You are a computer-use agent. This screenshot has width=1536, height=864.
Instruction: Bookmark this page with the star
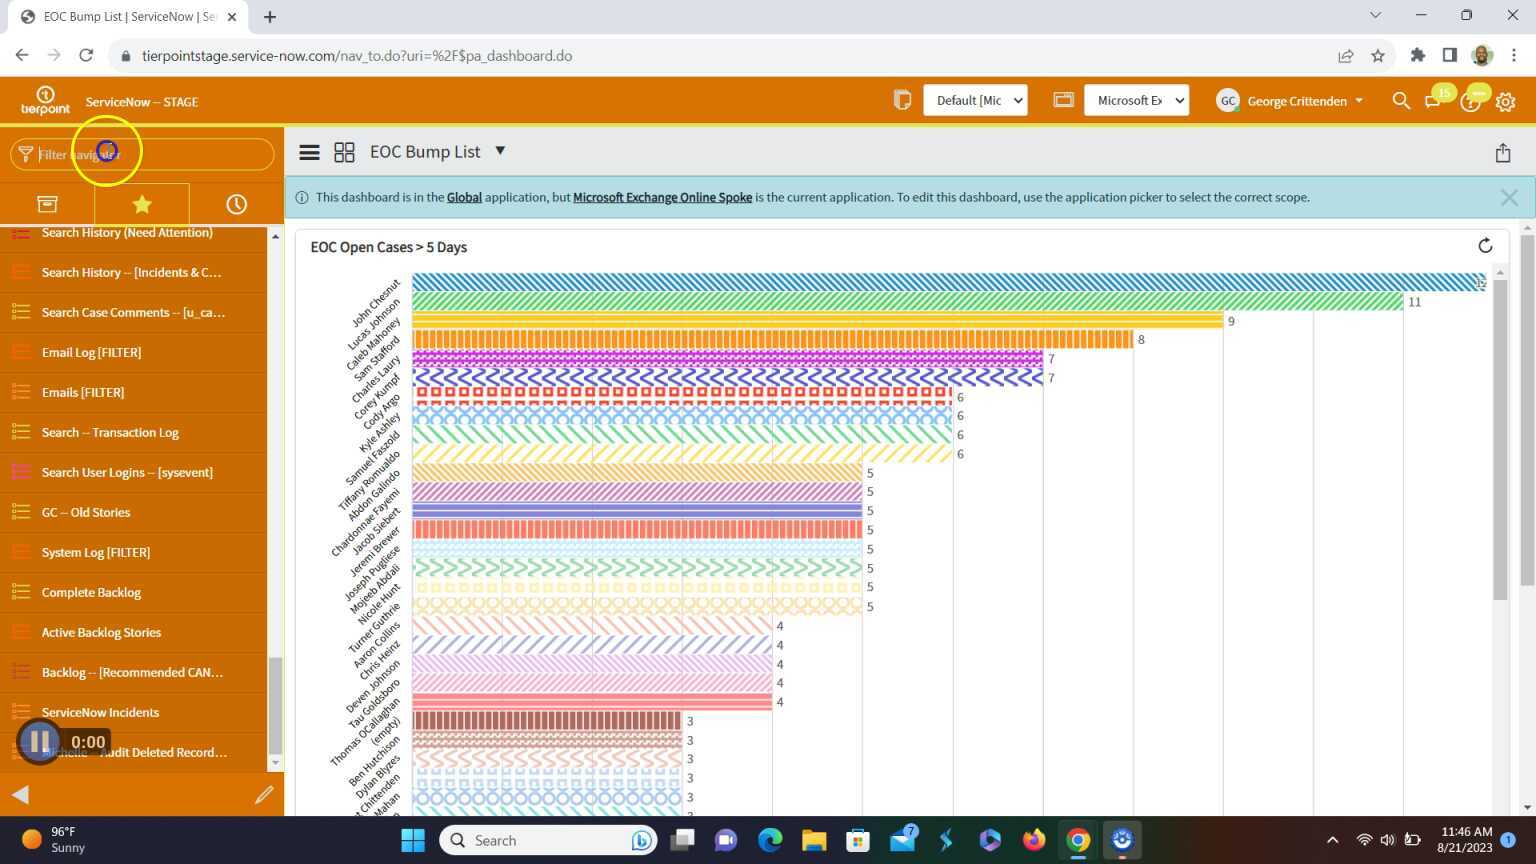[1378, 56]
